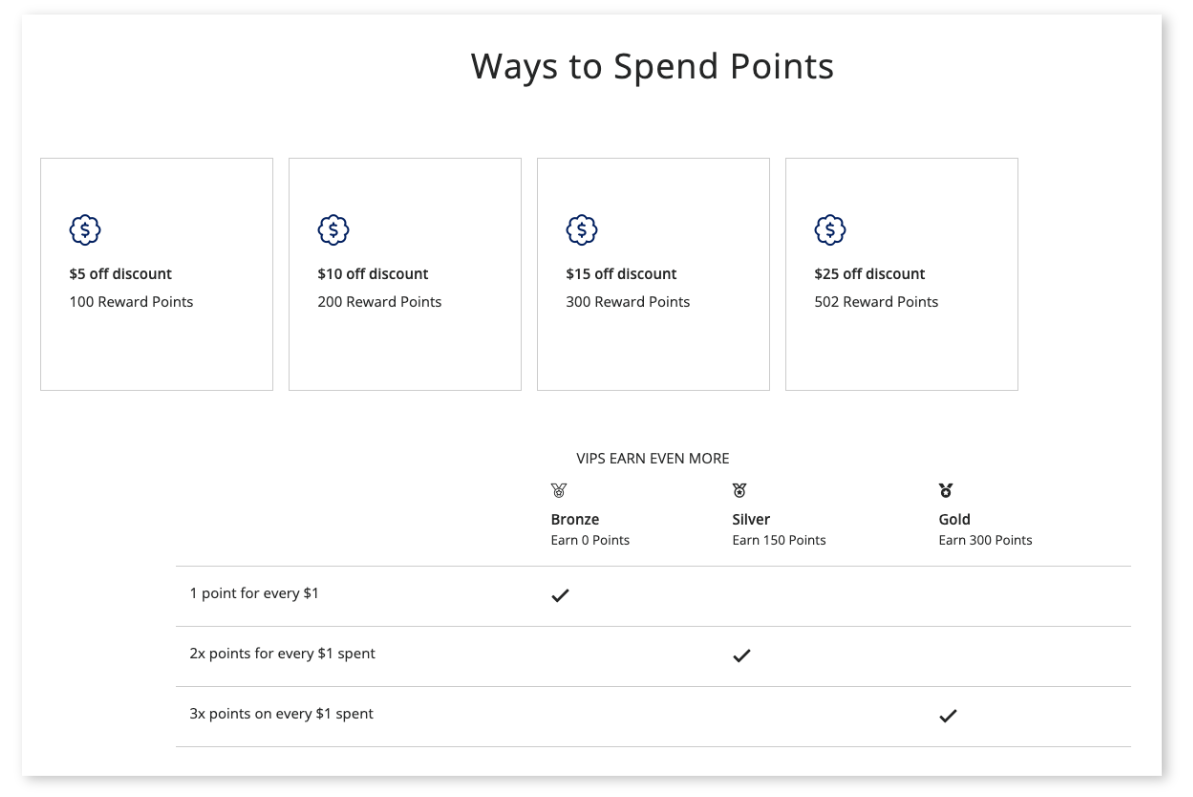Select the $5 off discount reward title
The image size is (1193, 797).
click(120, 274)
